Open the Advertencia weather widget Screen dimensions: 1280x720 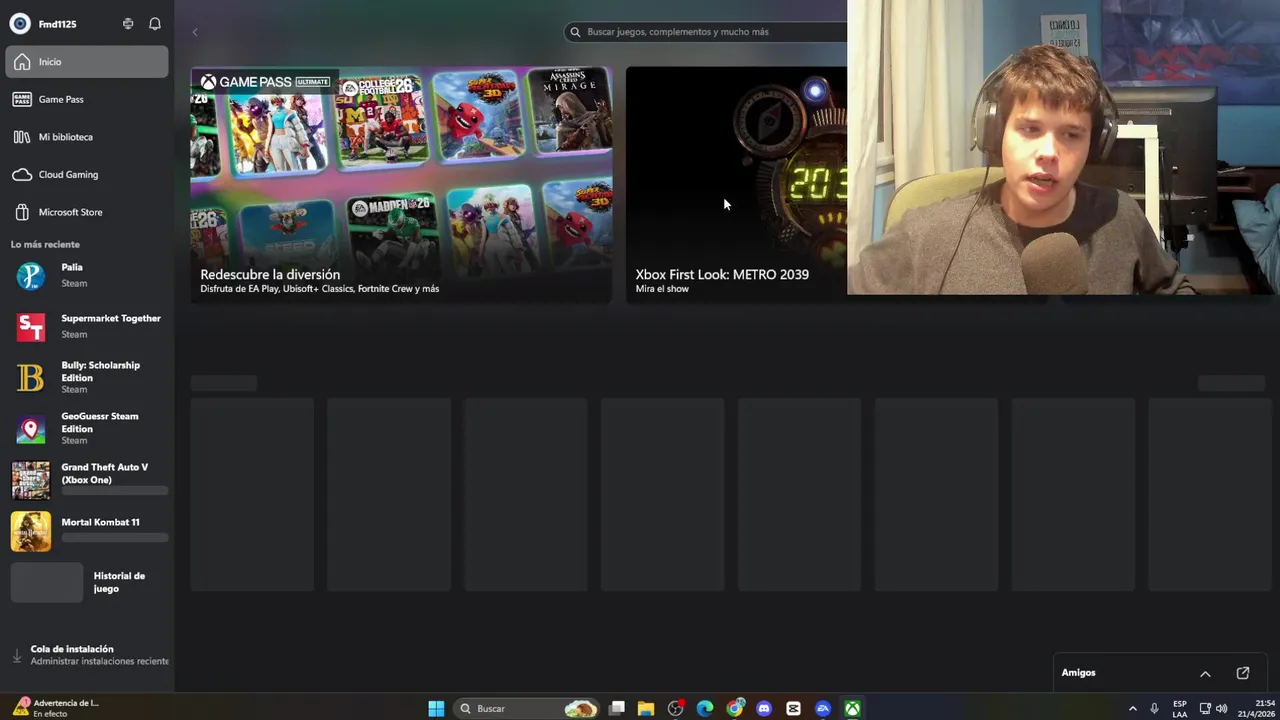point(56,708)
